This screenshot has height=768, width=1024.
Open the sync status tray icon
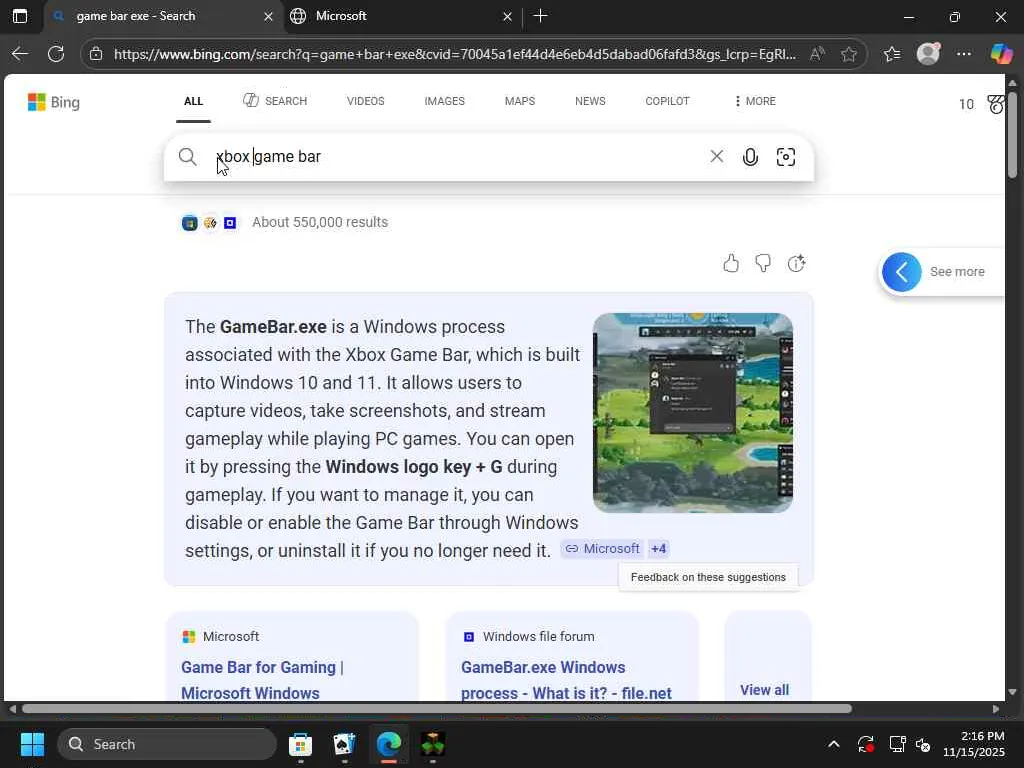click(866, 744)
